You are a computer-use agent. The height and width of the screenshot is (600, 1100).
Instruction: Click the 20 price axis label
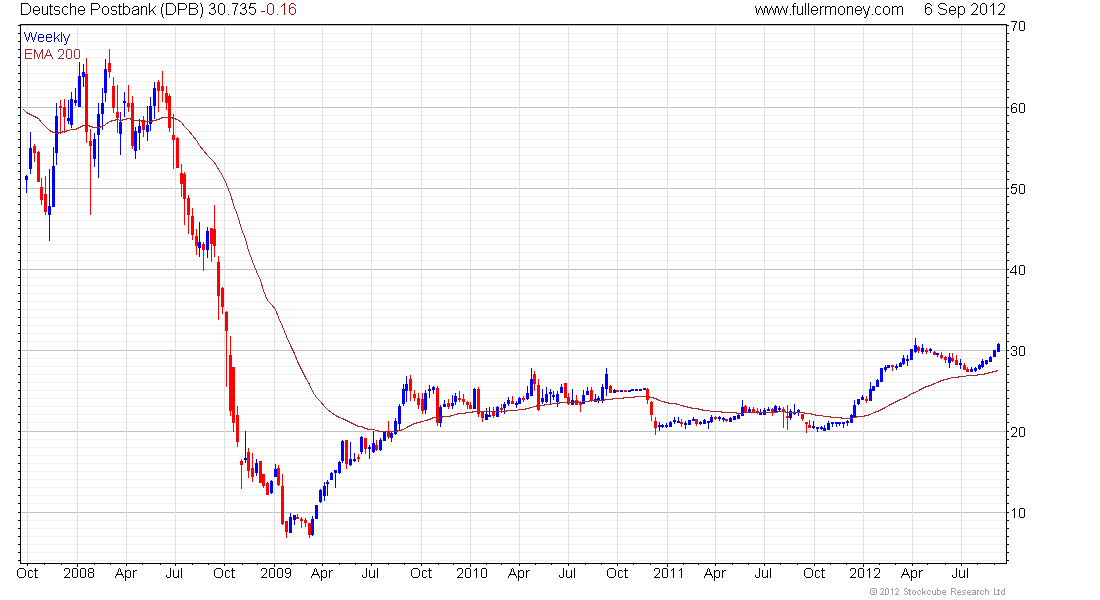(x=1017, y=432)
